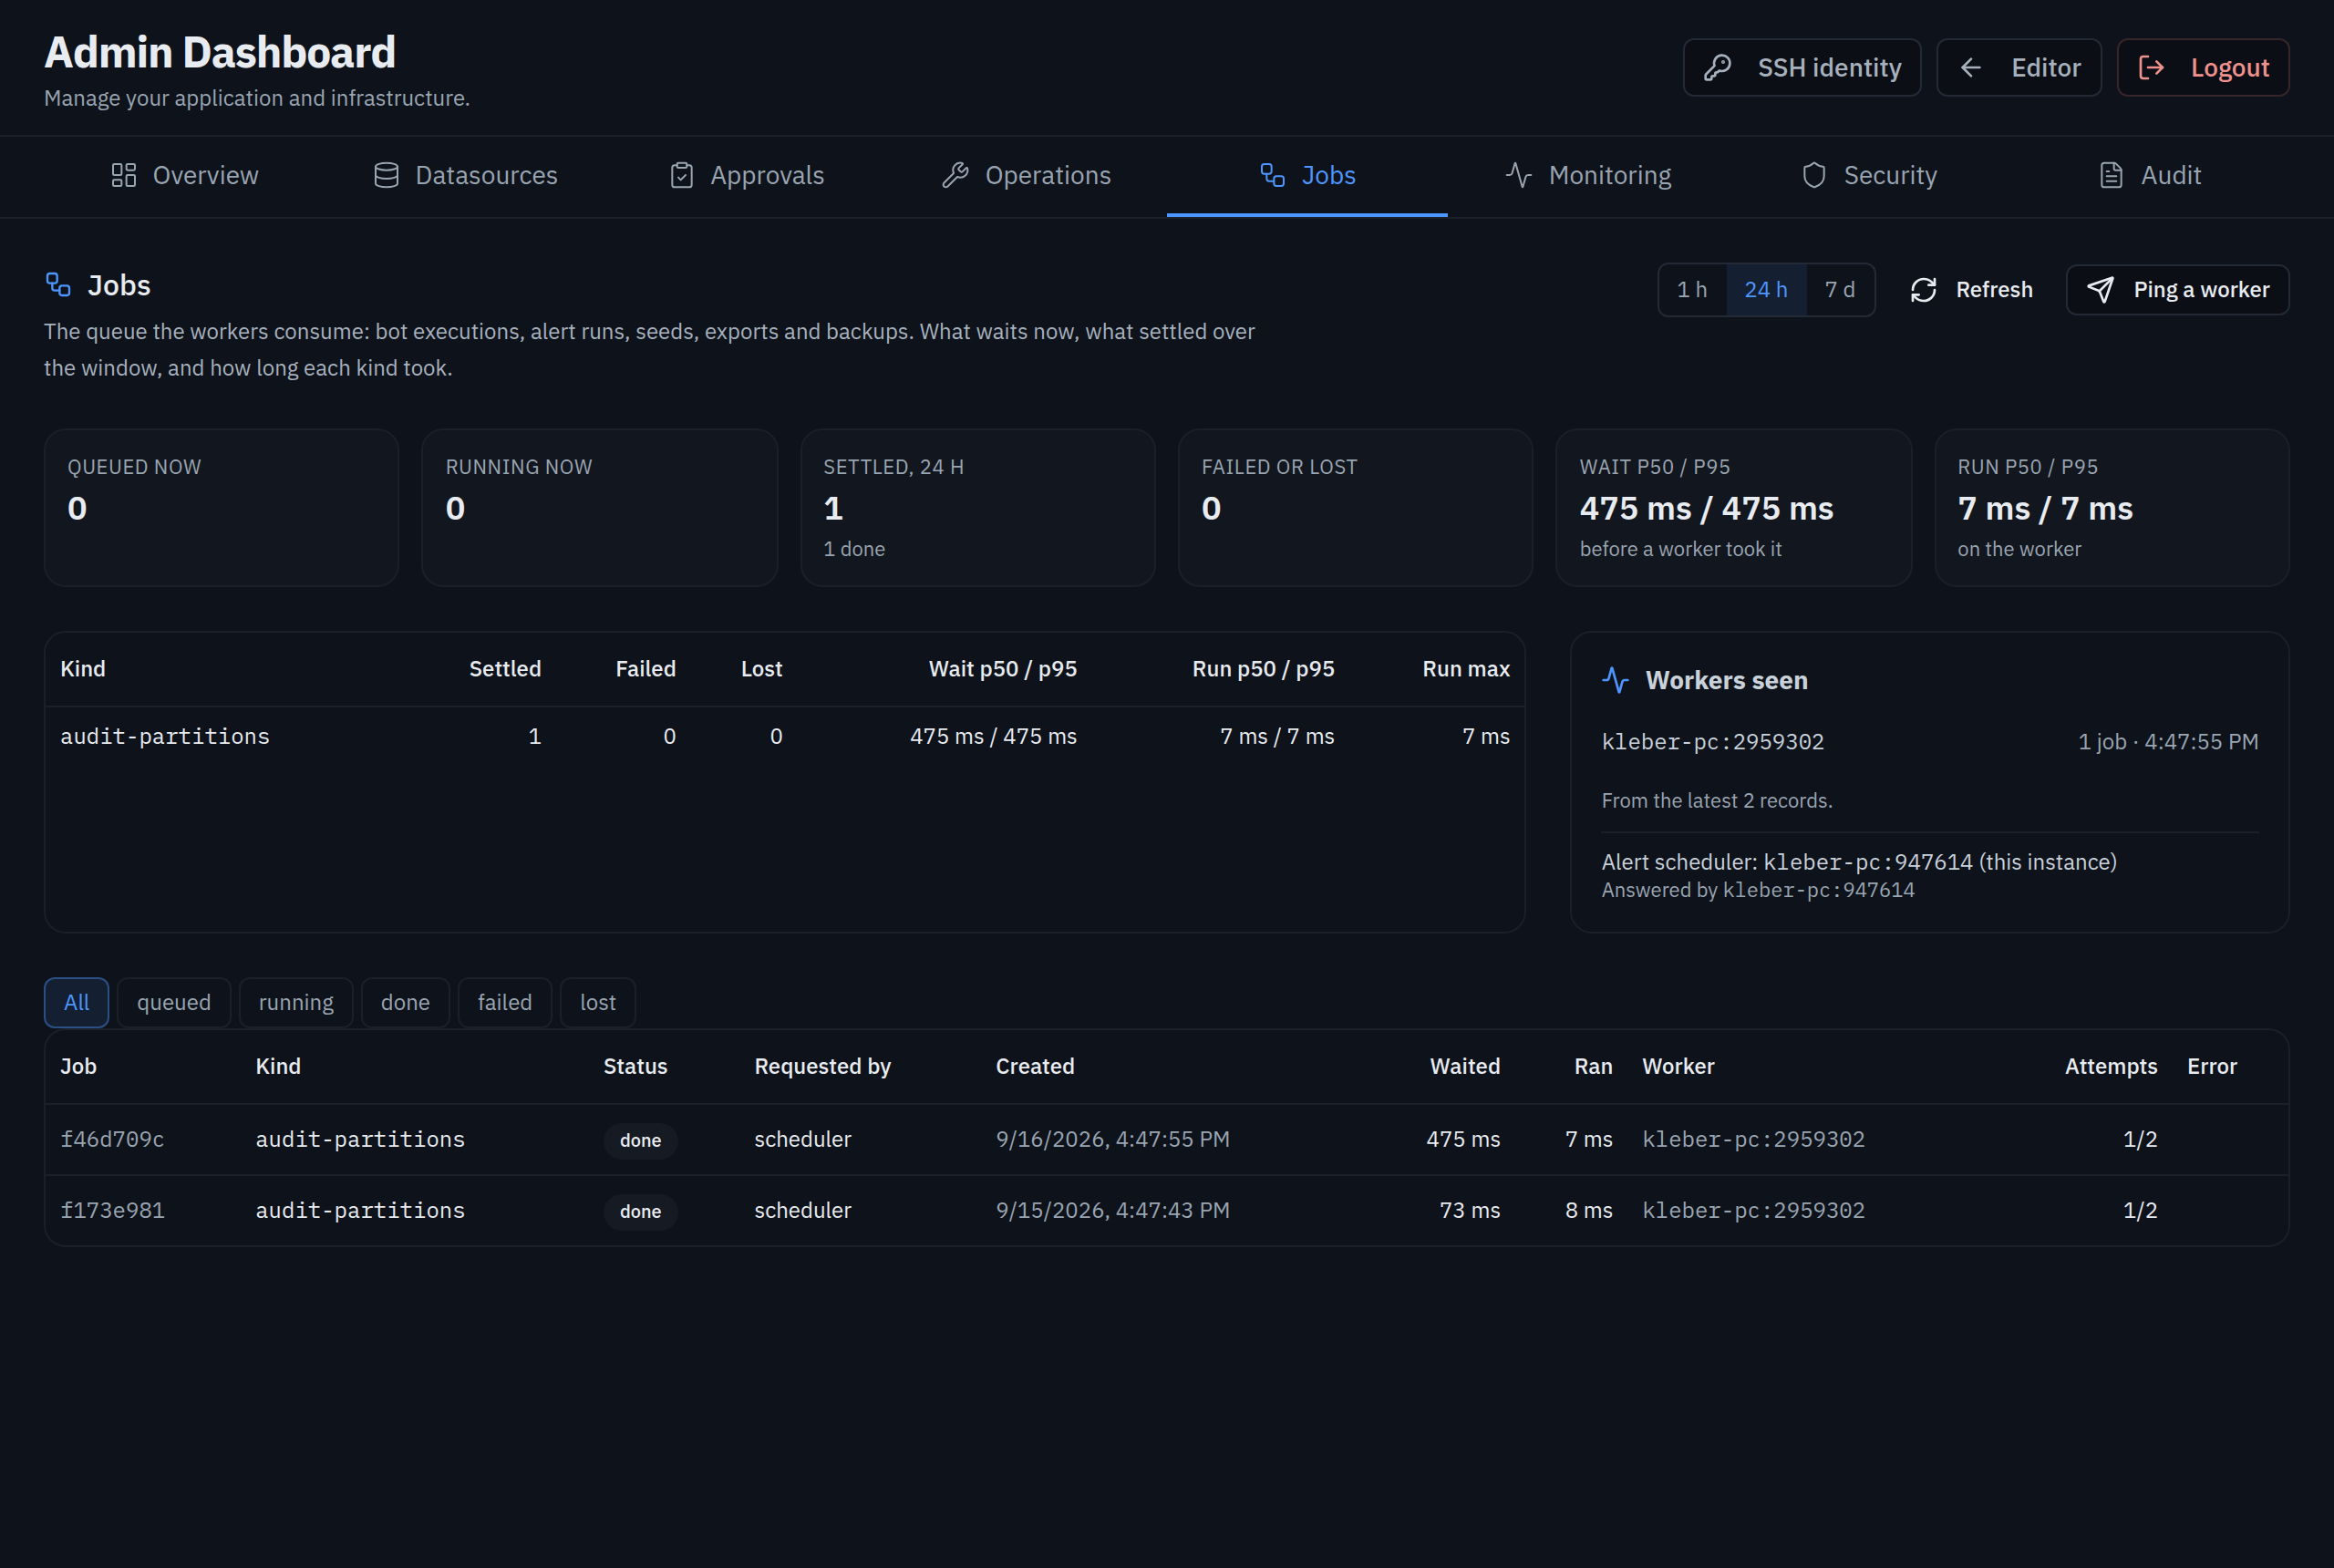Open the Audit tab
The image size is (2334, 1568).
click(2149, 176)
